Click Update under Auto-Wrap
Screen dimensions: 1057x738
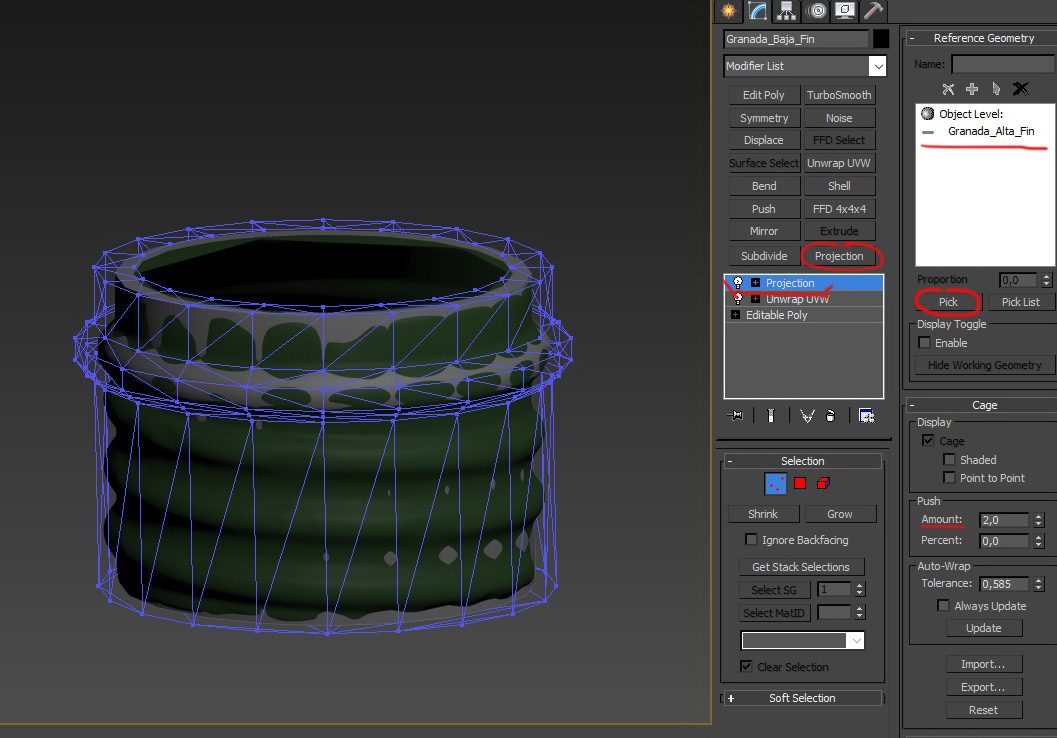(x=983, y=627)
